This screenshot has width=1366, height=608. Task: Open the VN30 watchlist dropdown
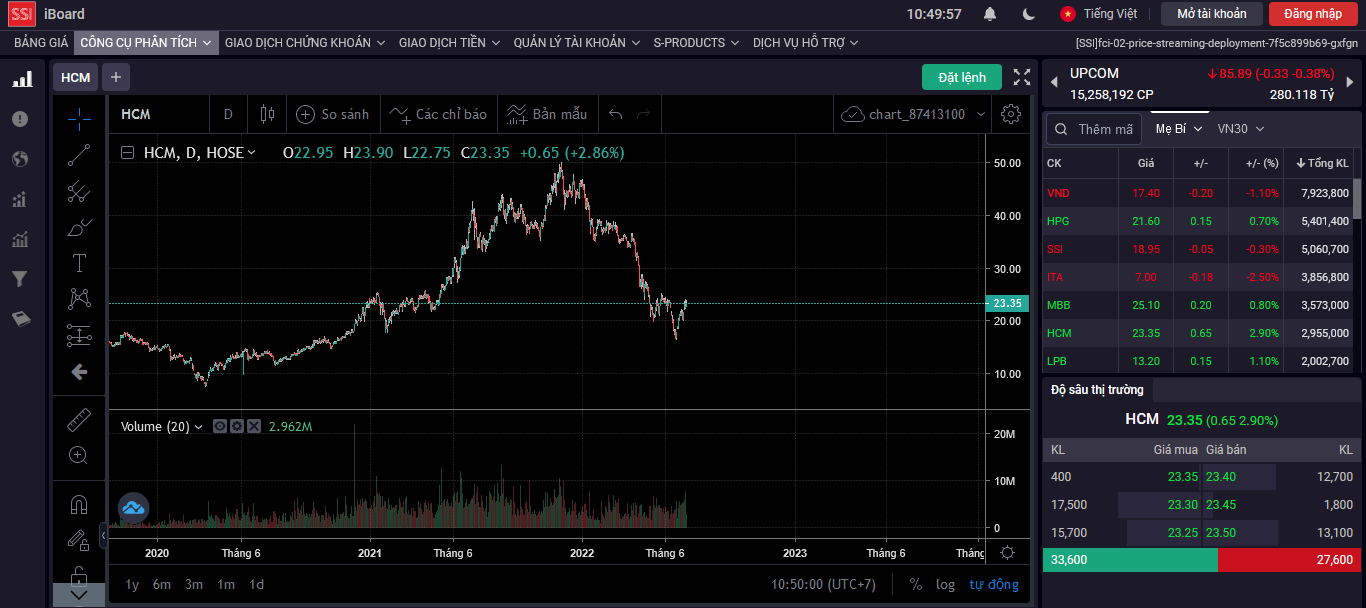pyautogui.click(x=1241, y=129)
